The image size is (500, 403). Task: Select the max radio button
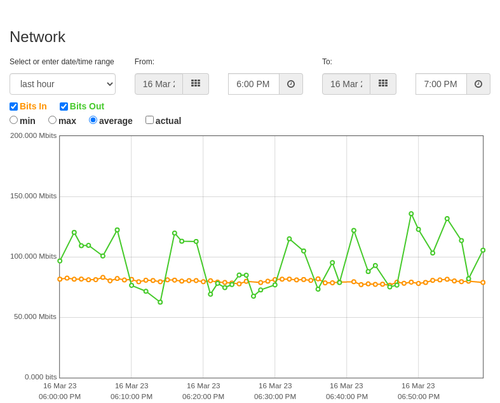point(52,120)
